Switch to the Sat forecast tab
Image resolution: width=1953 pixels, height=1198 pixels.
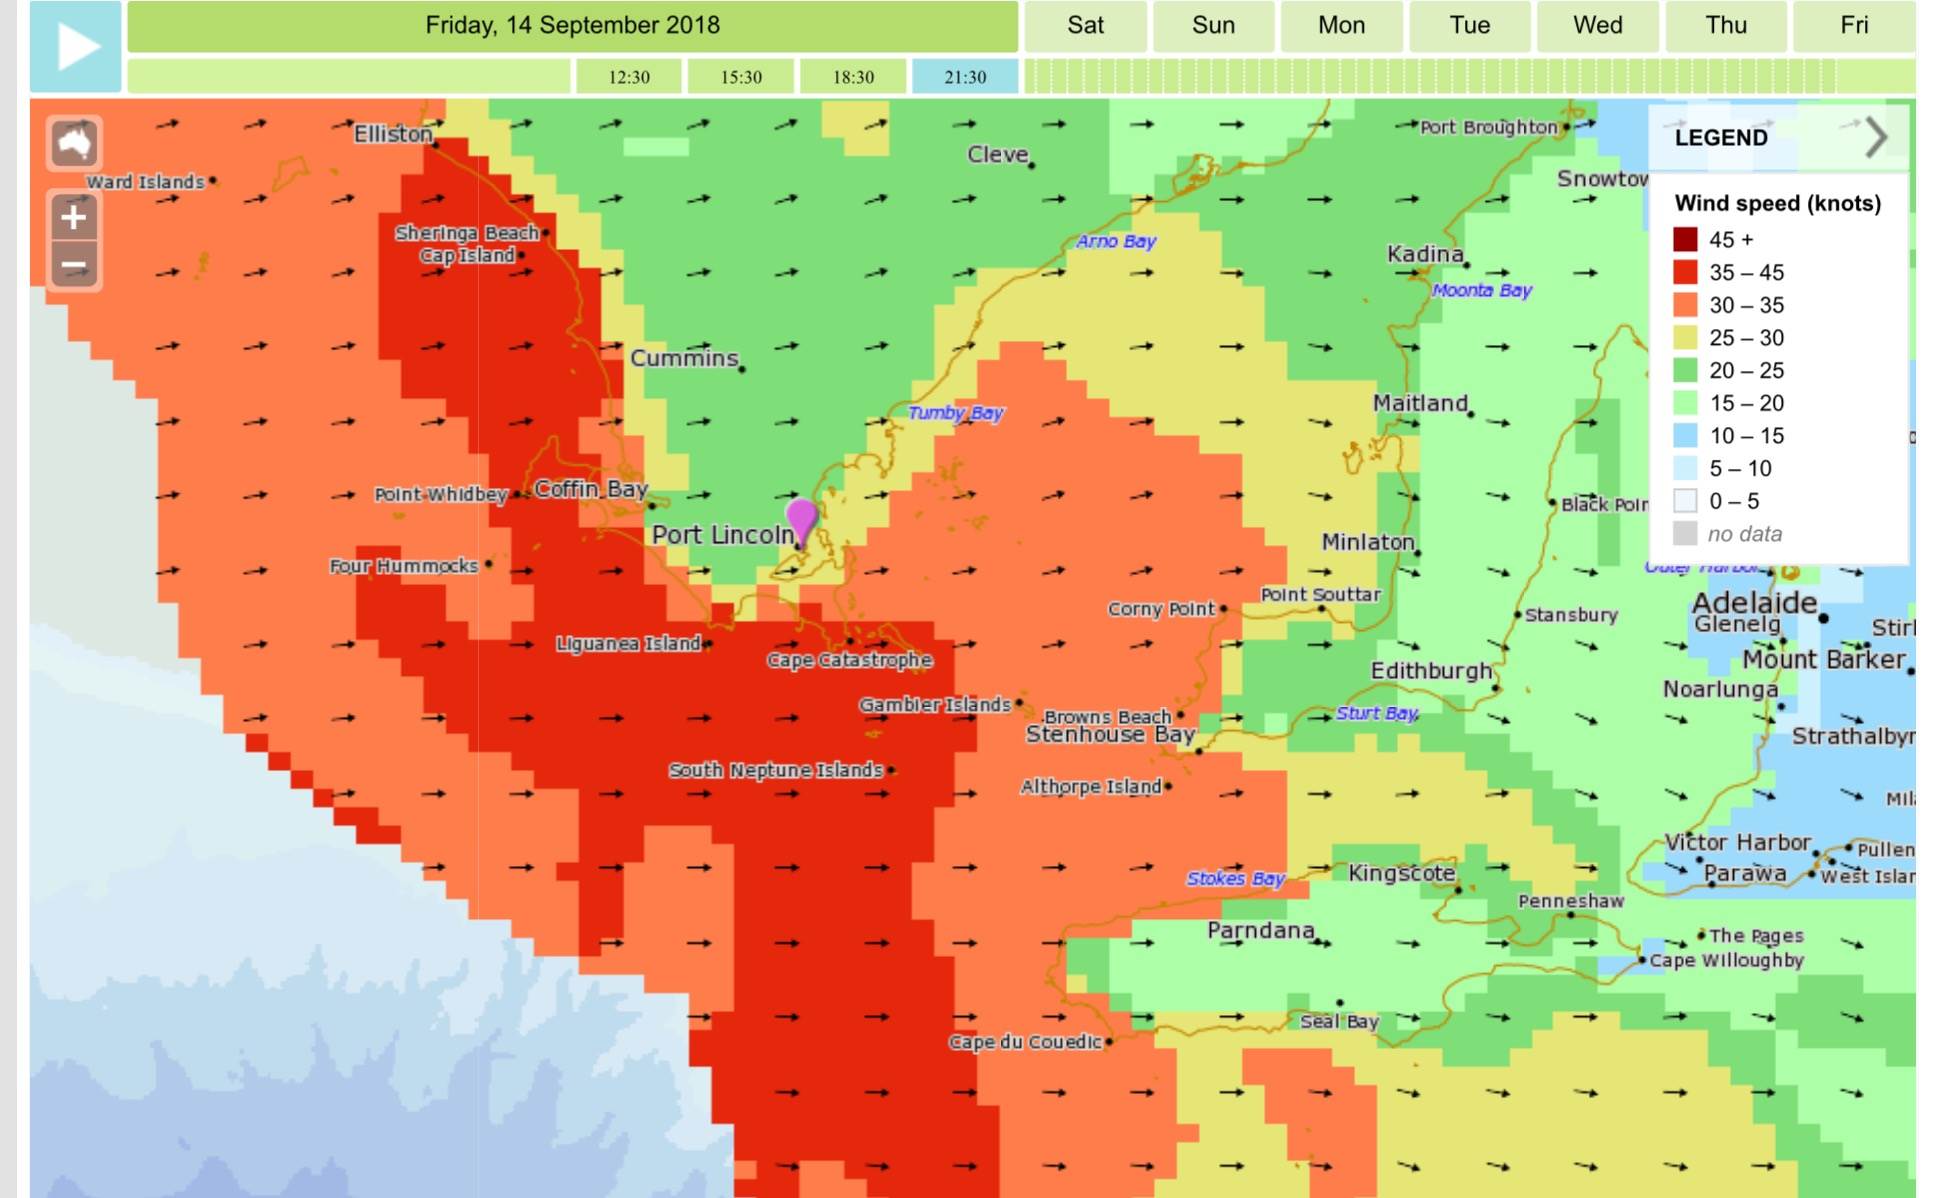(x=1085, y=26)
